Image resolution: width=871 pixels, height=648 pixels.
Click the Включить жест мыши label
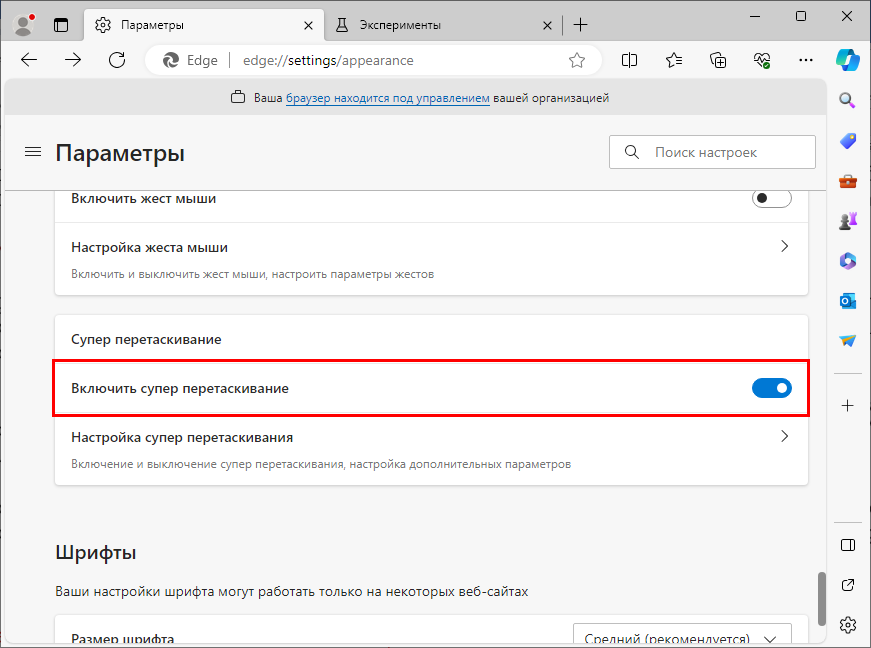point(143,198)
